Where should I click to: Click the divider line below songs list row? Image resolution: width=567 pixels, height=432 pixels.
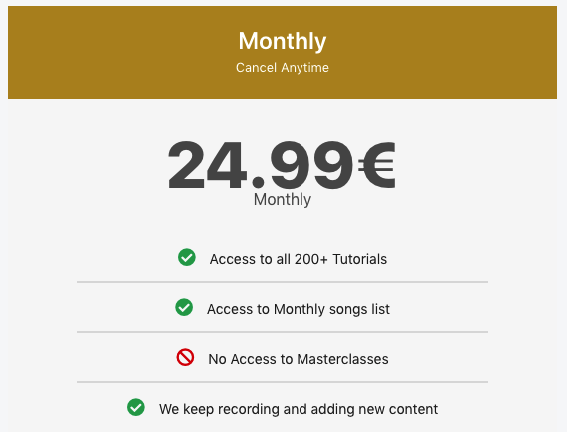coord(282,332)
